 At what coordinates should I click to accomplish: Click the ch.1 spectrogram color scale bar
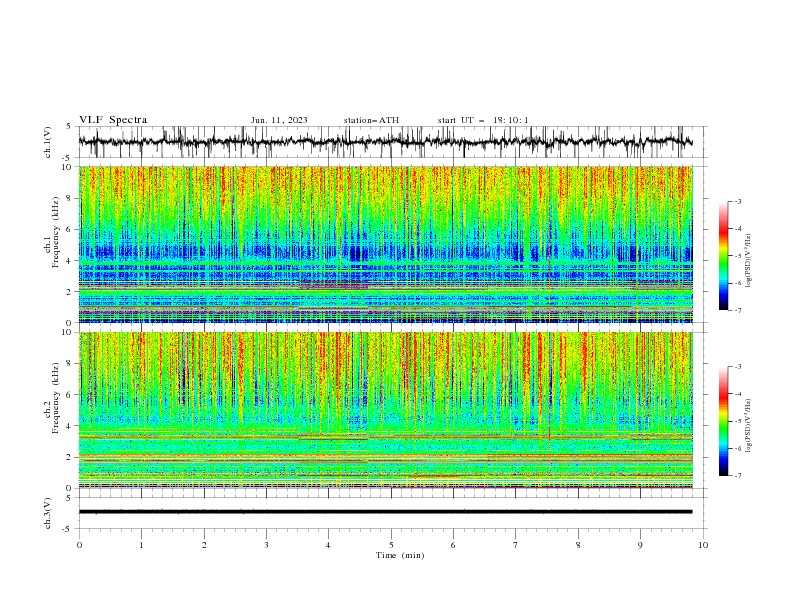(x=723, y=256)
